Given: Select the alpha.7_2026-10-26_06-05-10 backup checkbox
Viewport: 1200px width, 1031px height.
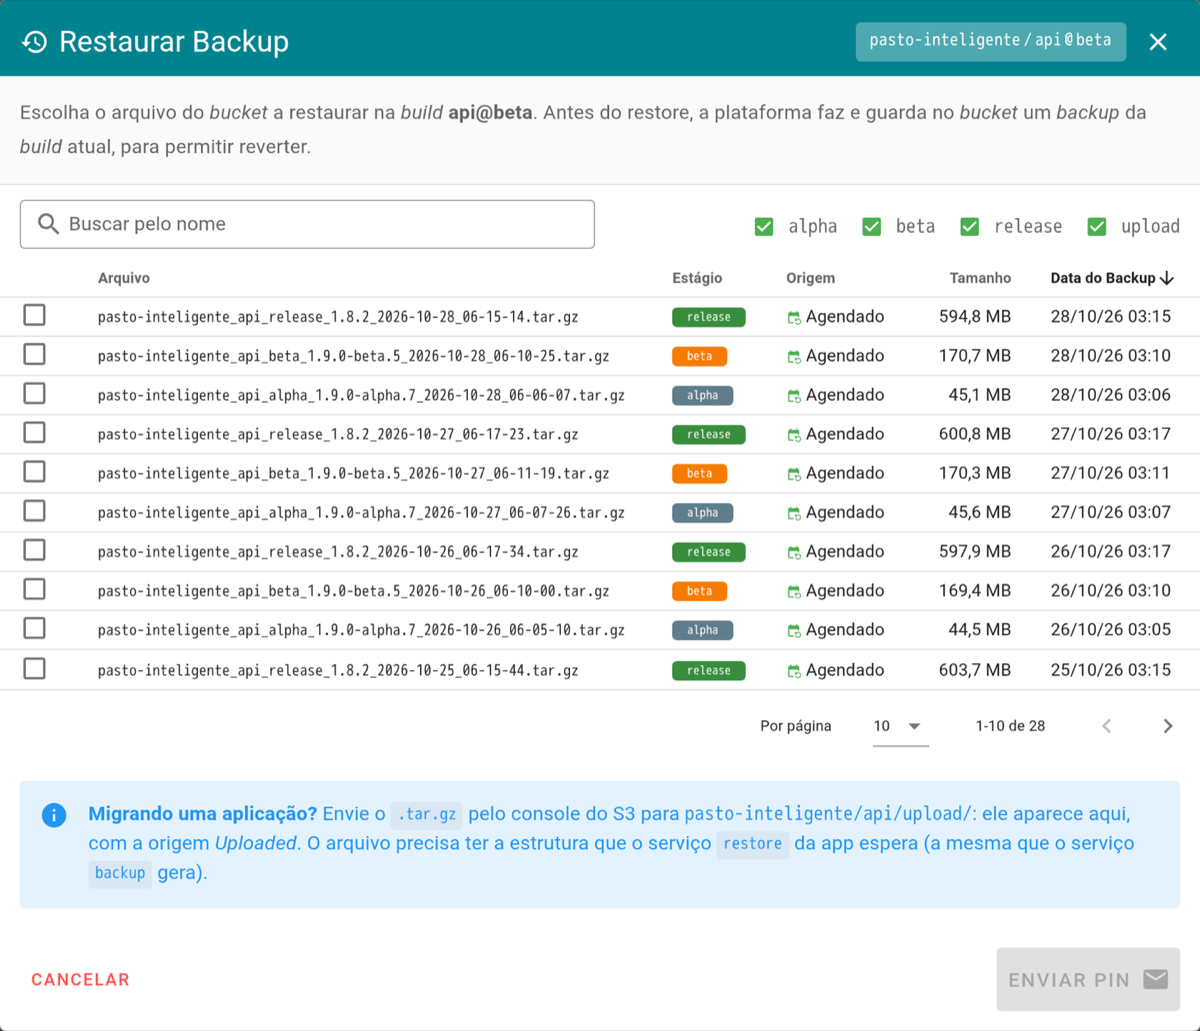Looking at the screenshot, I should click(34, 628).
